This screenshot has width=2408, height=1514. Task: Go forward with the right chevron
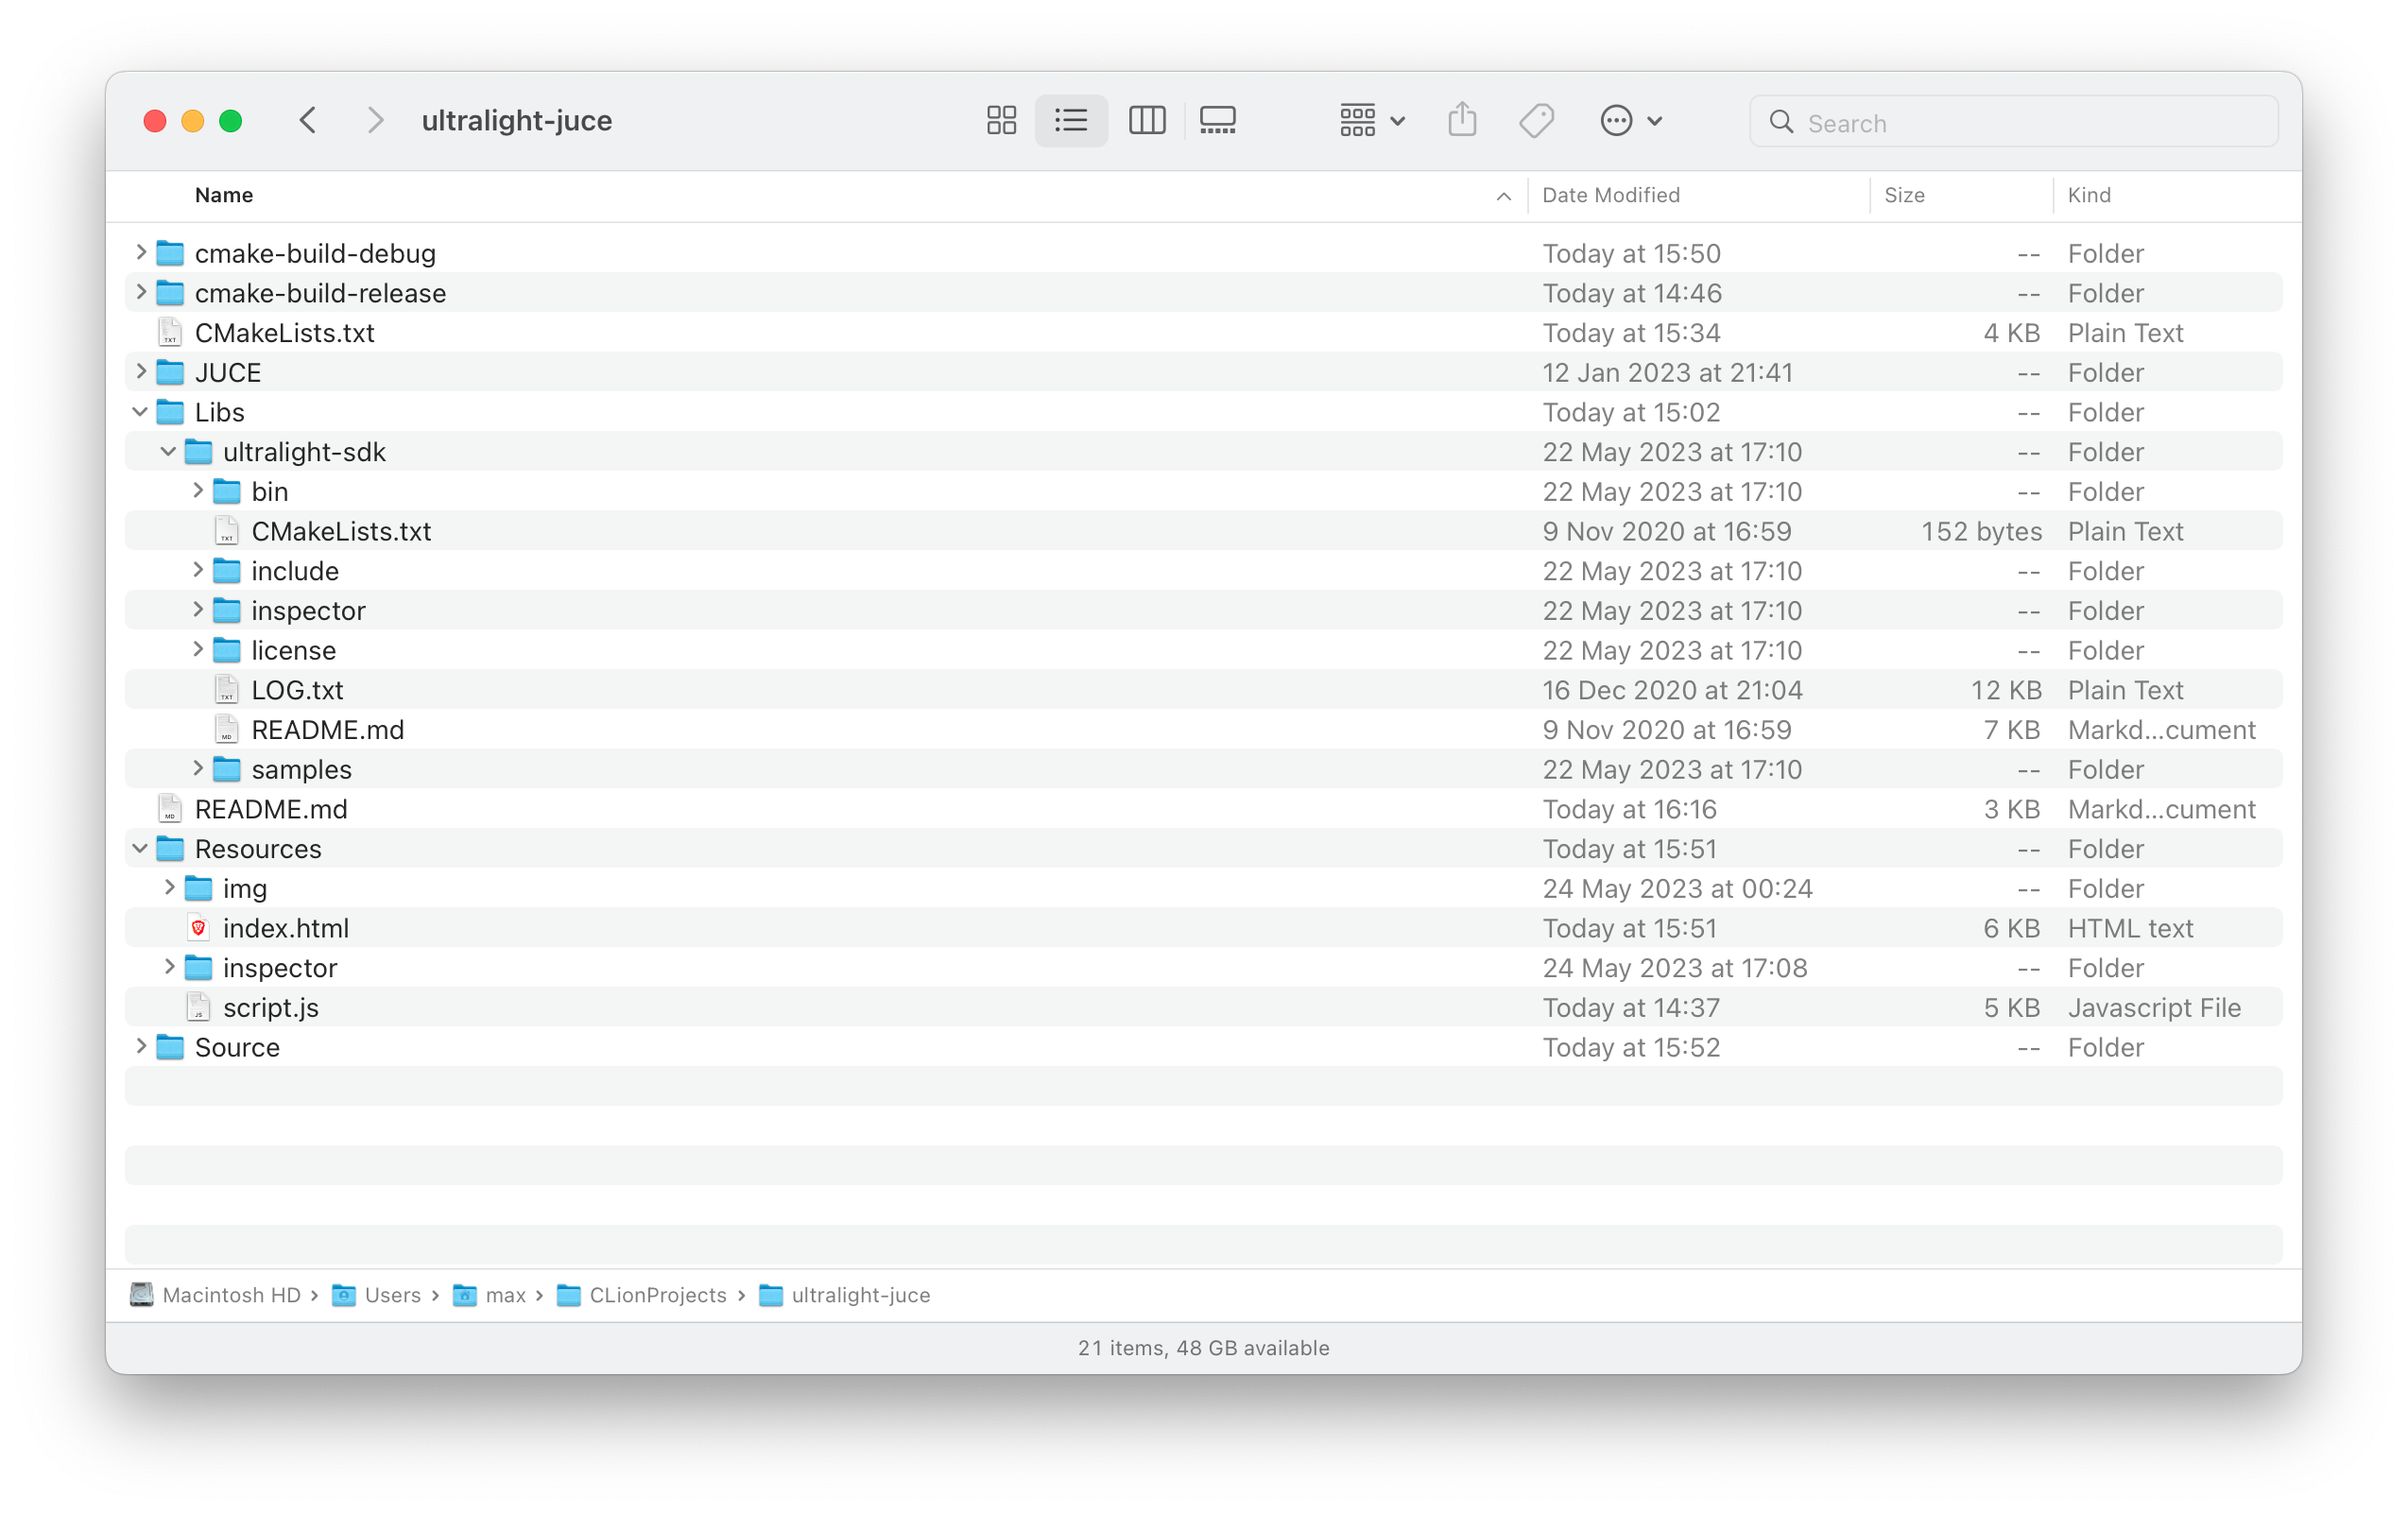click(x=375, y=121)
